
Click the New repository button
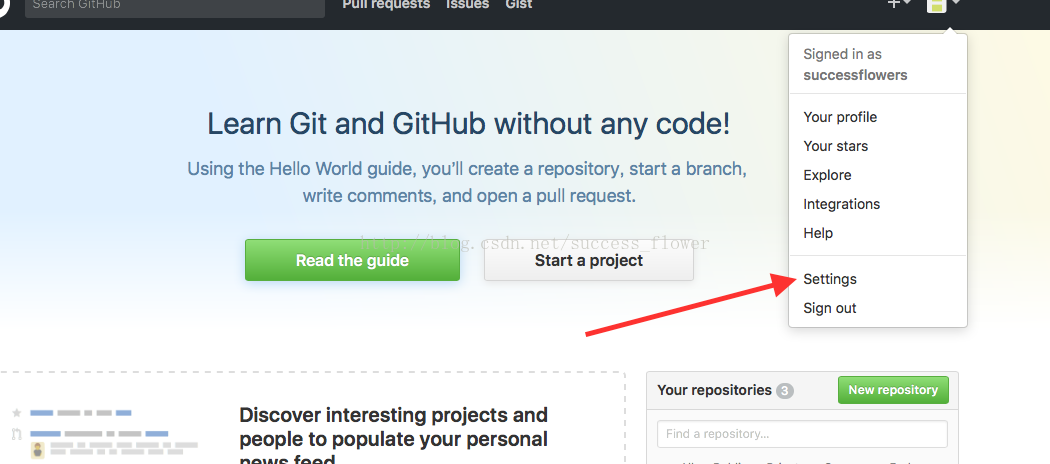(893, 390)
